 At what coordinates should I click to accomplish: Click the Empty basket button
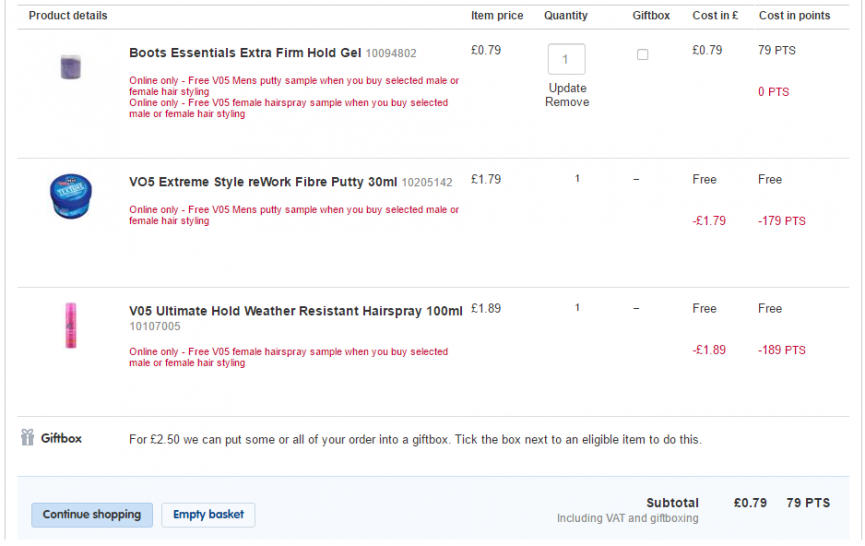click(x=208, y=515)
